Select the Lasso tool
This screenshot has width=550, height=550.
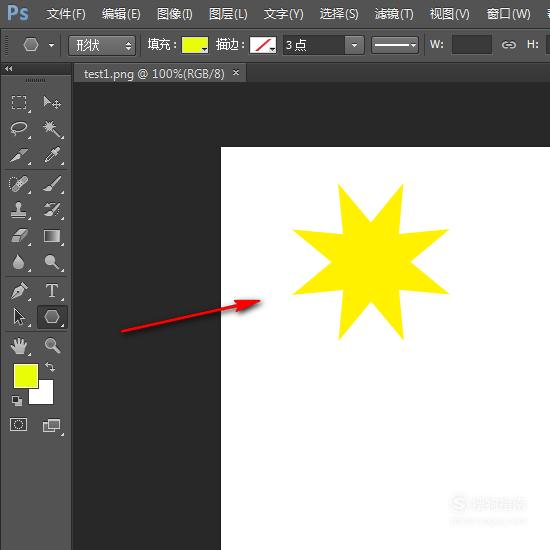coord(19,129)
